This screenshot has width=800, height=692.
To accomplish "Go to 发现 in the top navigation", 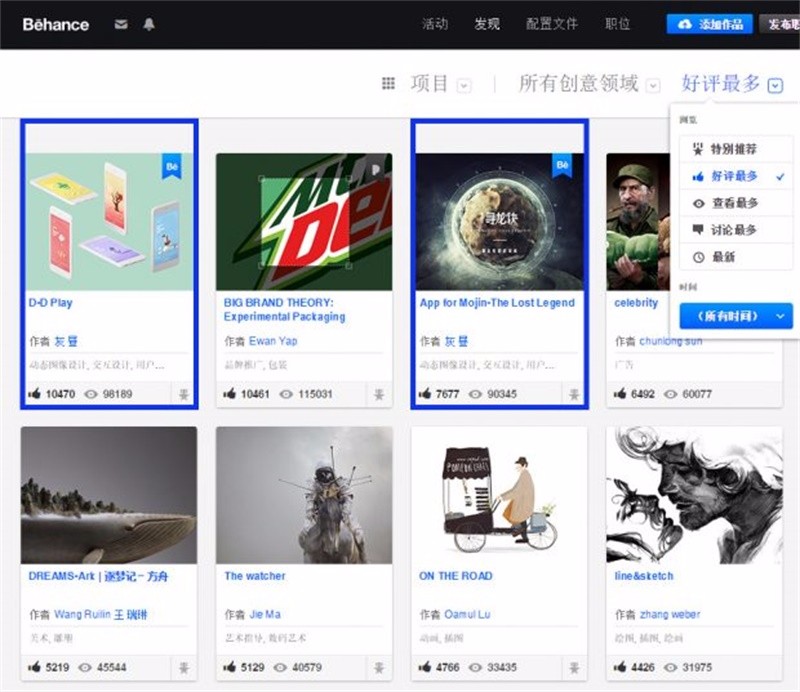I will (x=487, y=24).
